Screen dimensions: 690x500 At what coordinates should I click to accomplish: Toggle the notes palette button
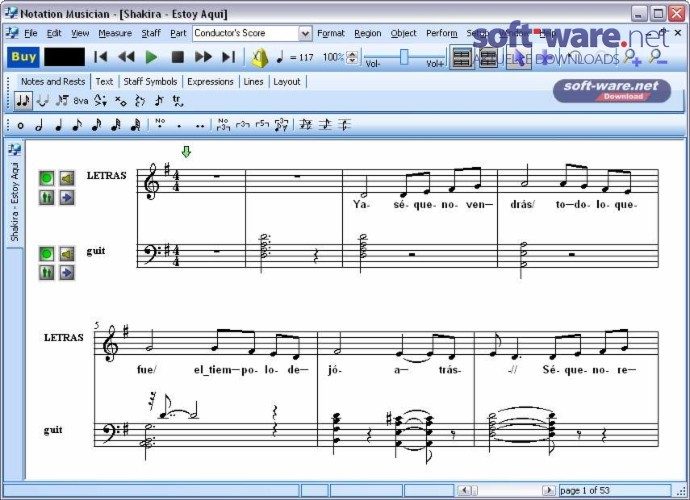[x=23, y=101]
